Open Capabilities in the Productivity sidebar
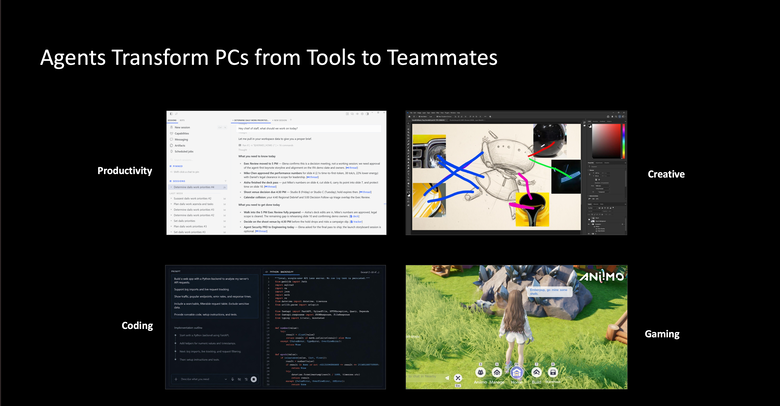Viewport: 780px width, 406px height. click(x=181, y=133)
